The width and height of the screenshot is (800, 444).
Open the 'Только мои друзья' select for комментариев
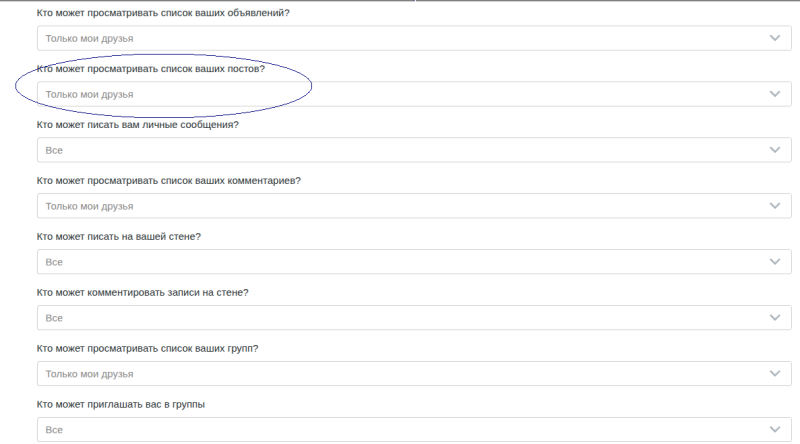point(400,206)
